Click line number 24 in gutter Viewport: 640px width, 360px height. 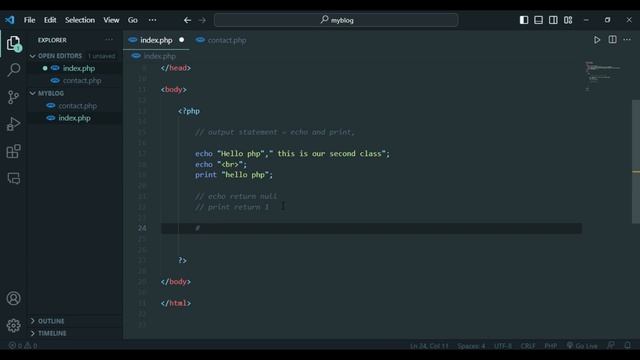click(142, 228)
